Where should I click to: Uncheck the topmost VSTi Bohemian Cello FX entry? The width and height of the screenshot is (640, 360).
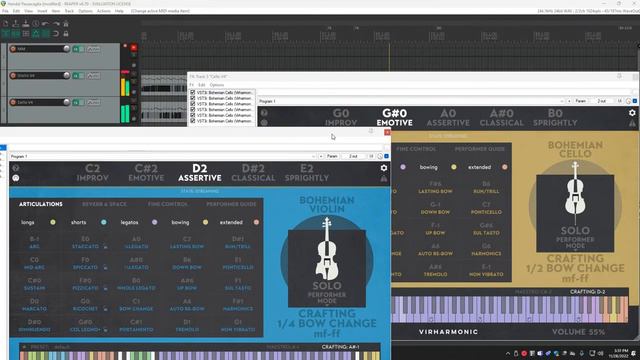click(x=193, y=93)
